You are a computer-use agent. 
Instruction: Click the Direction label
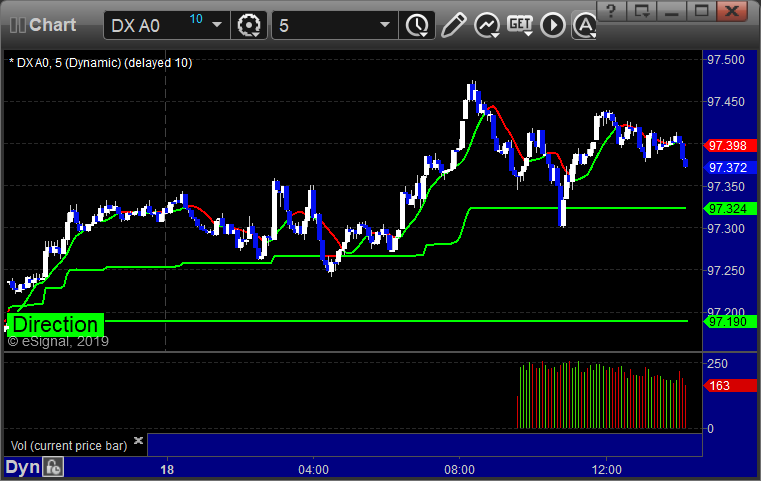(55, 324)
